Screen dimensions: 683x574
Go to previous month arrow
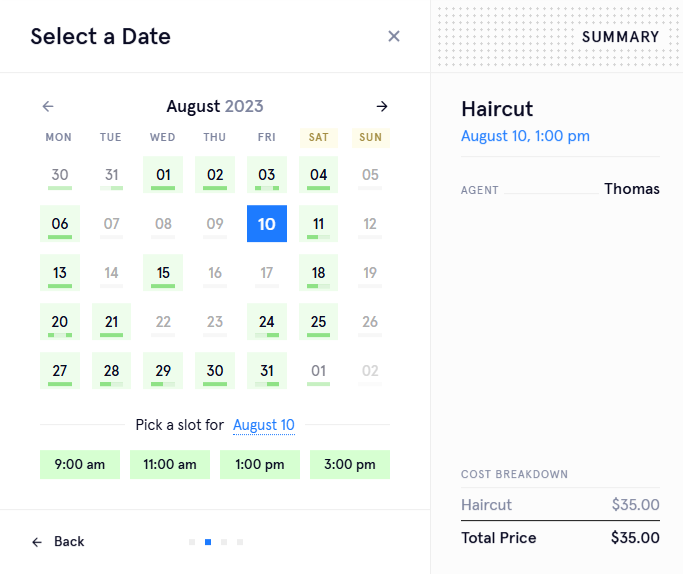[x=48, y=106]
